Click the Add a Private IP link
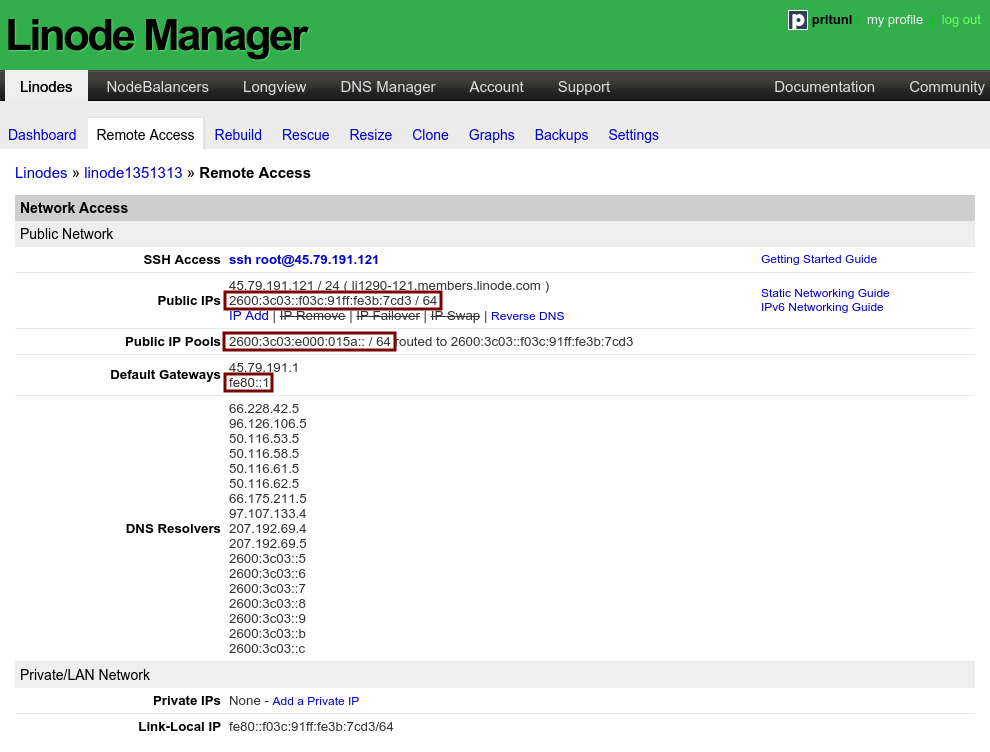 [316, 701]
